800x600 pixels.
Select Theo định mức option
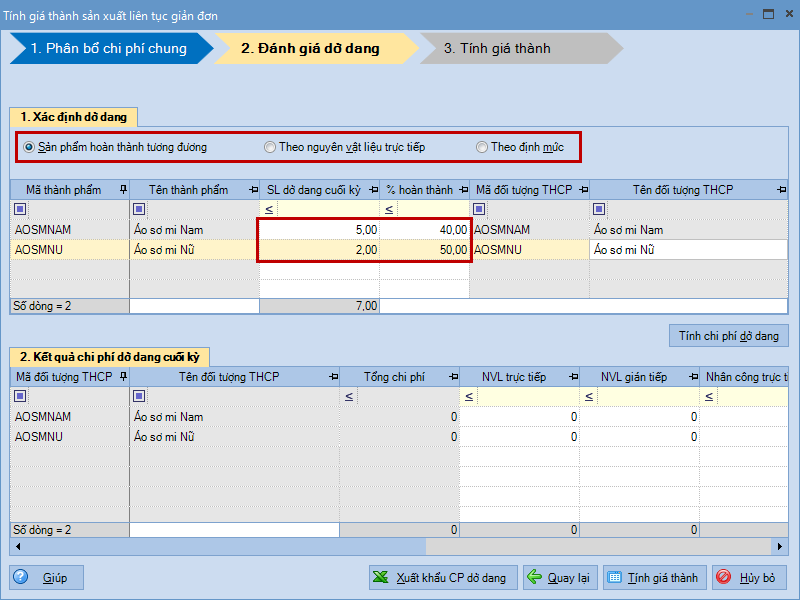(520, 147)
